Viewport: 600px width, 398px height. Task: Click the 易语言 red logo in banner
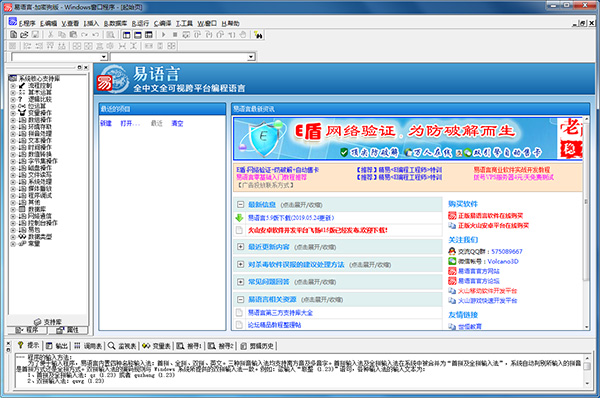point(104,83)
